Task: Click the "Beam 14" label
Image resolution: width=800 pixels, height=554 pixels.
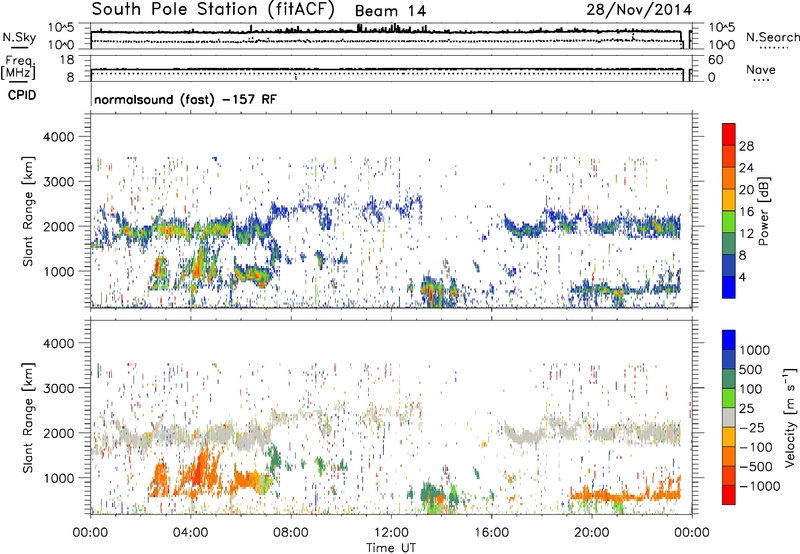Action: [390, 11]
